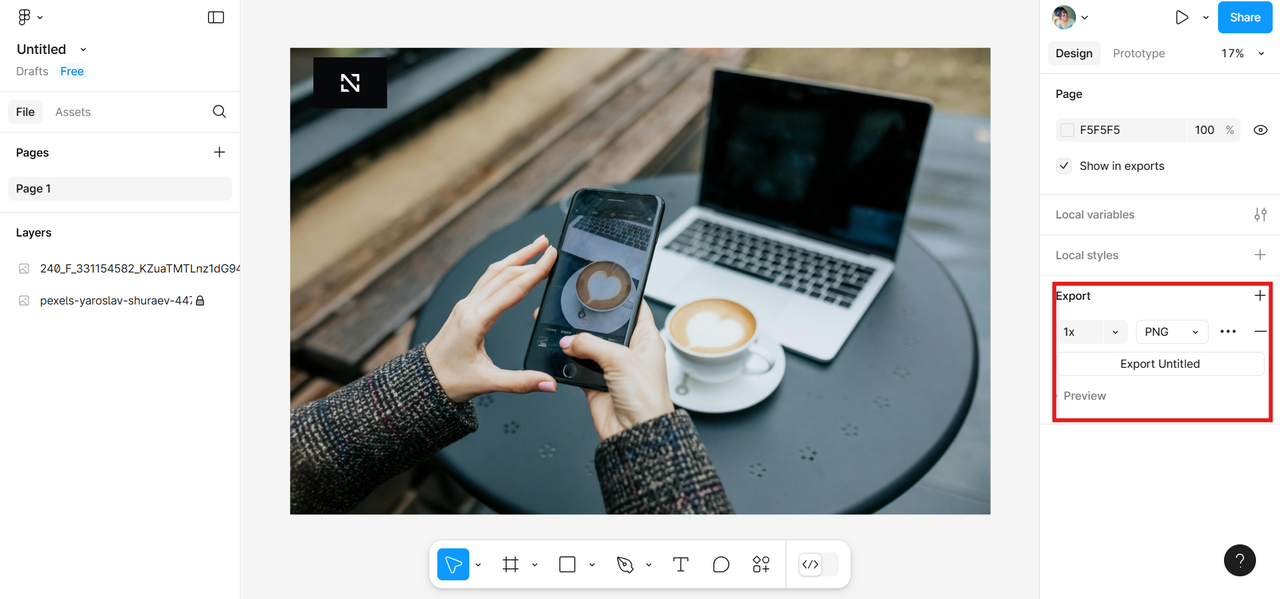Image resolution: width=1280 pixels, height=599 pixels.
Task: Expand the export Preview section
Action: (1084, 396)
